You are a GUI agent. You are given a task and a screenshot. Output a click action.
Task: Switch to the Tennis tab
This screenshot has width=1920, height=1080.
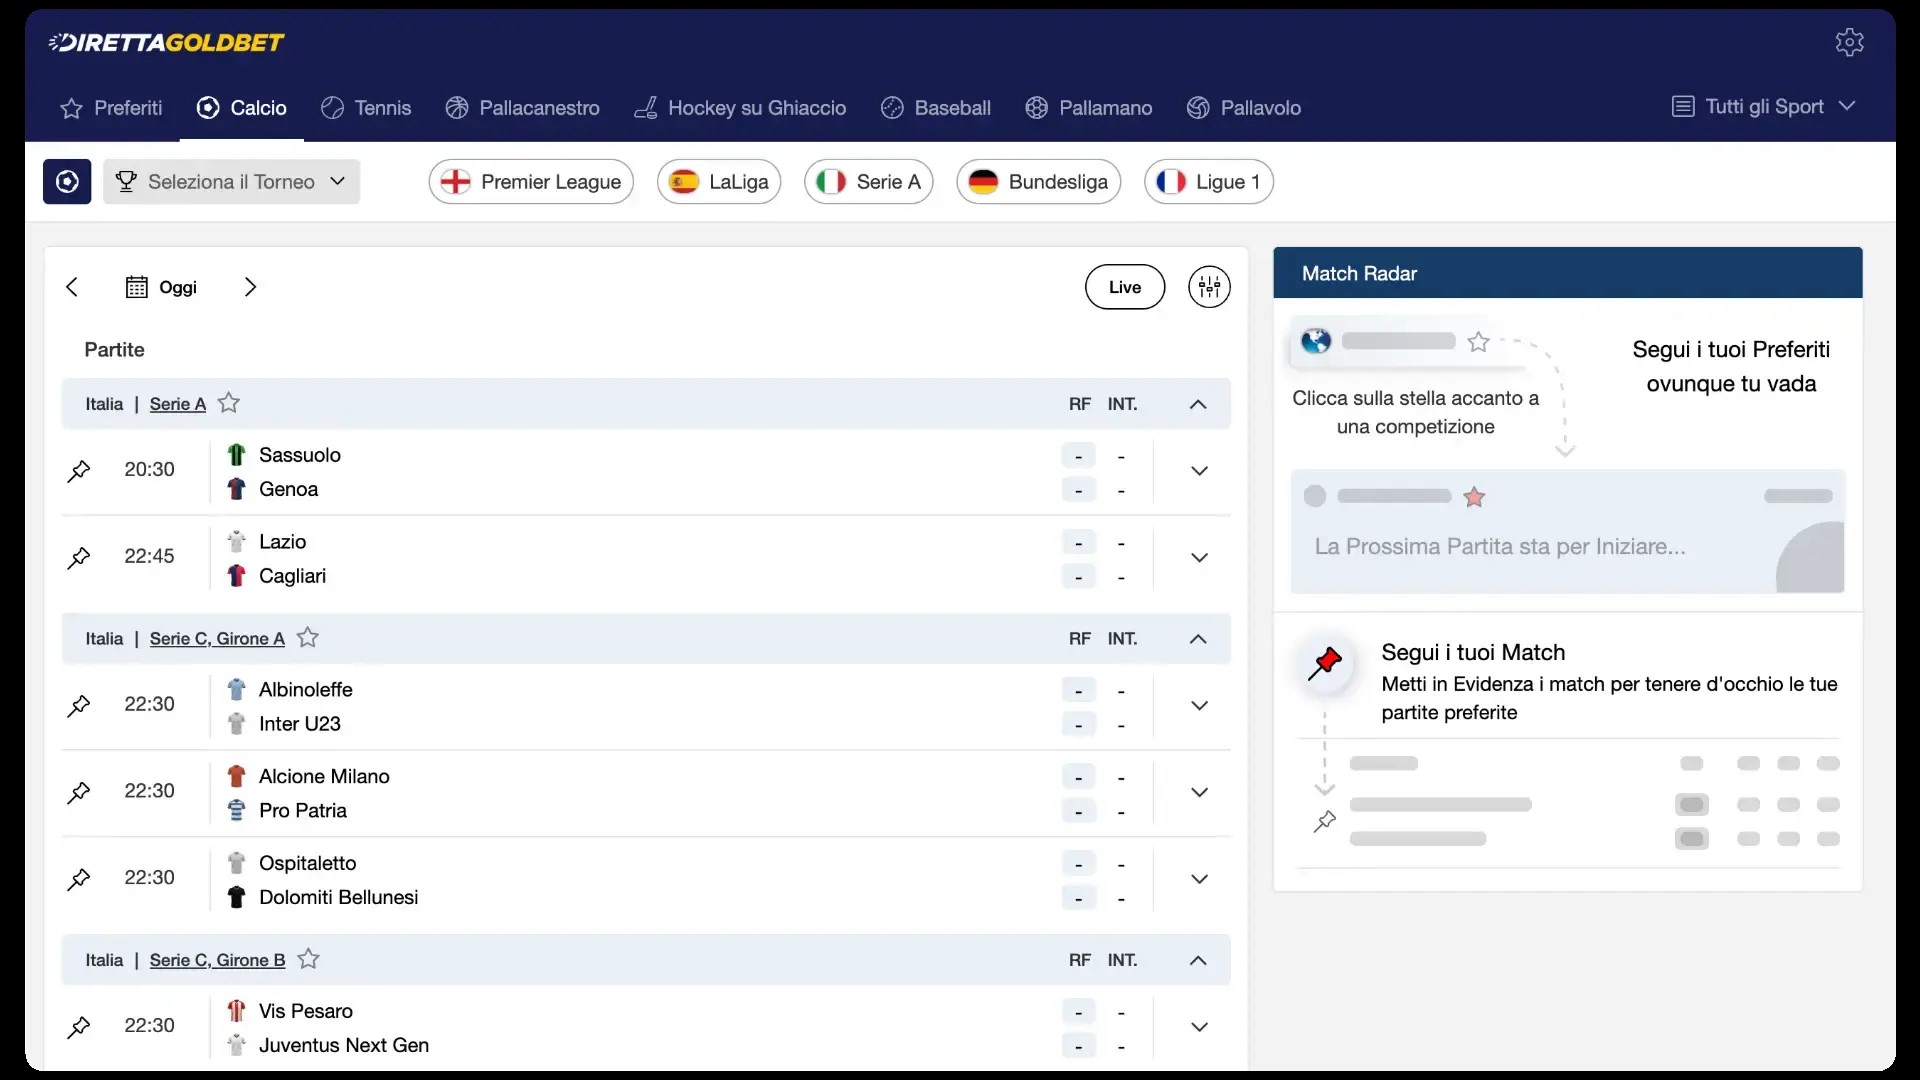(366, 108)
